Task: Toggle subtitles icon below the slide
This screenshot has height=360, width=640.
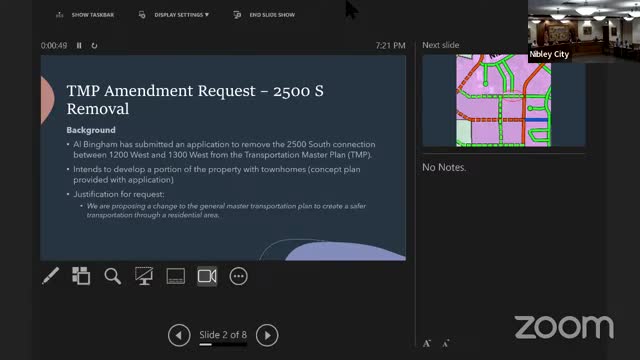Action: pyautogui.click(x=176, y=276)
